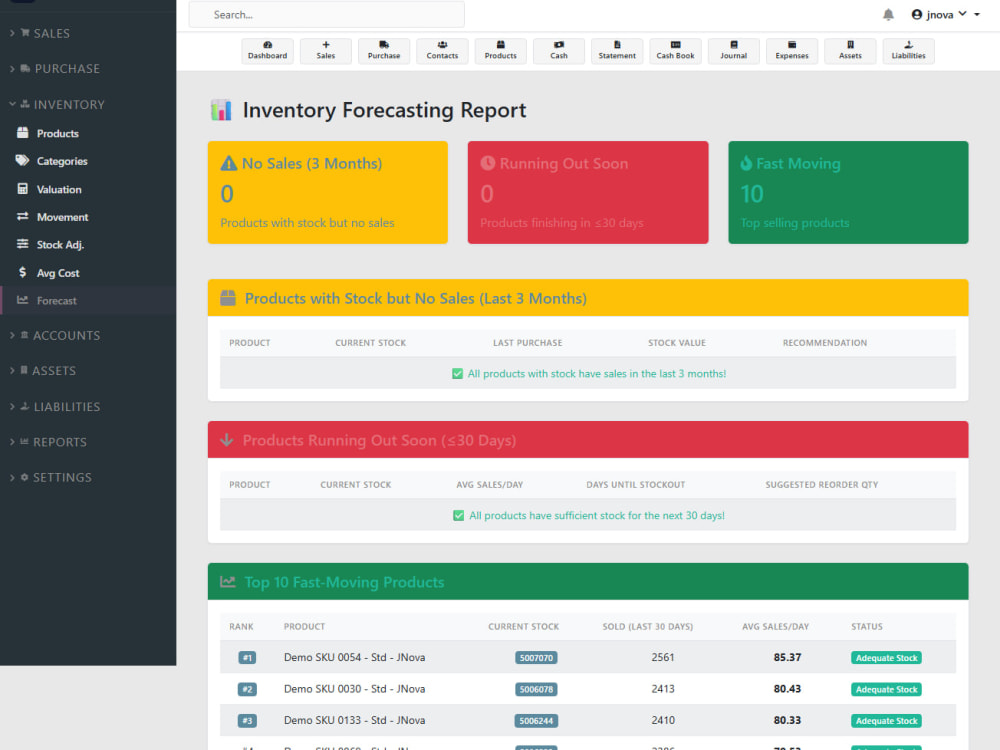Click the warning triangle icon on No Sales card
Viewport: 1000px width, 750px height.
pyautogui.click(x=228, y=163)
